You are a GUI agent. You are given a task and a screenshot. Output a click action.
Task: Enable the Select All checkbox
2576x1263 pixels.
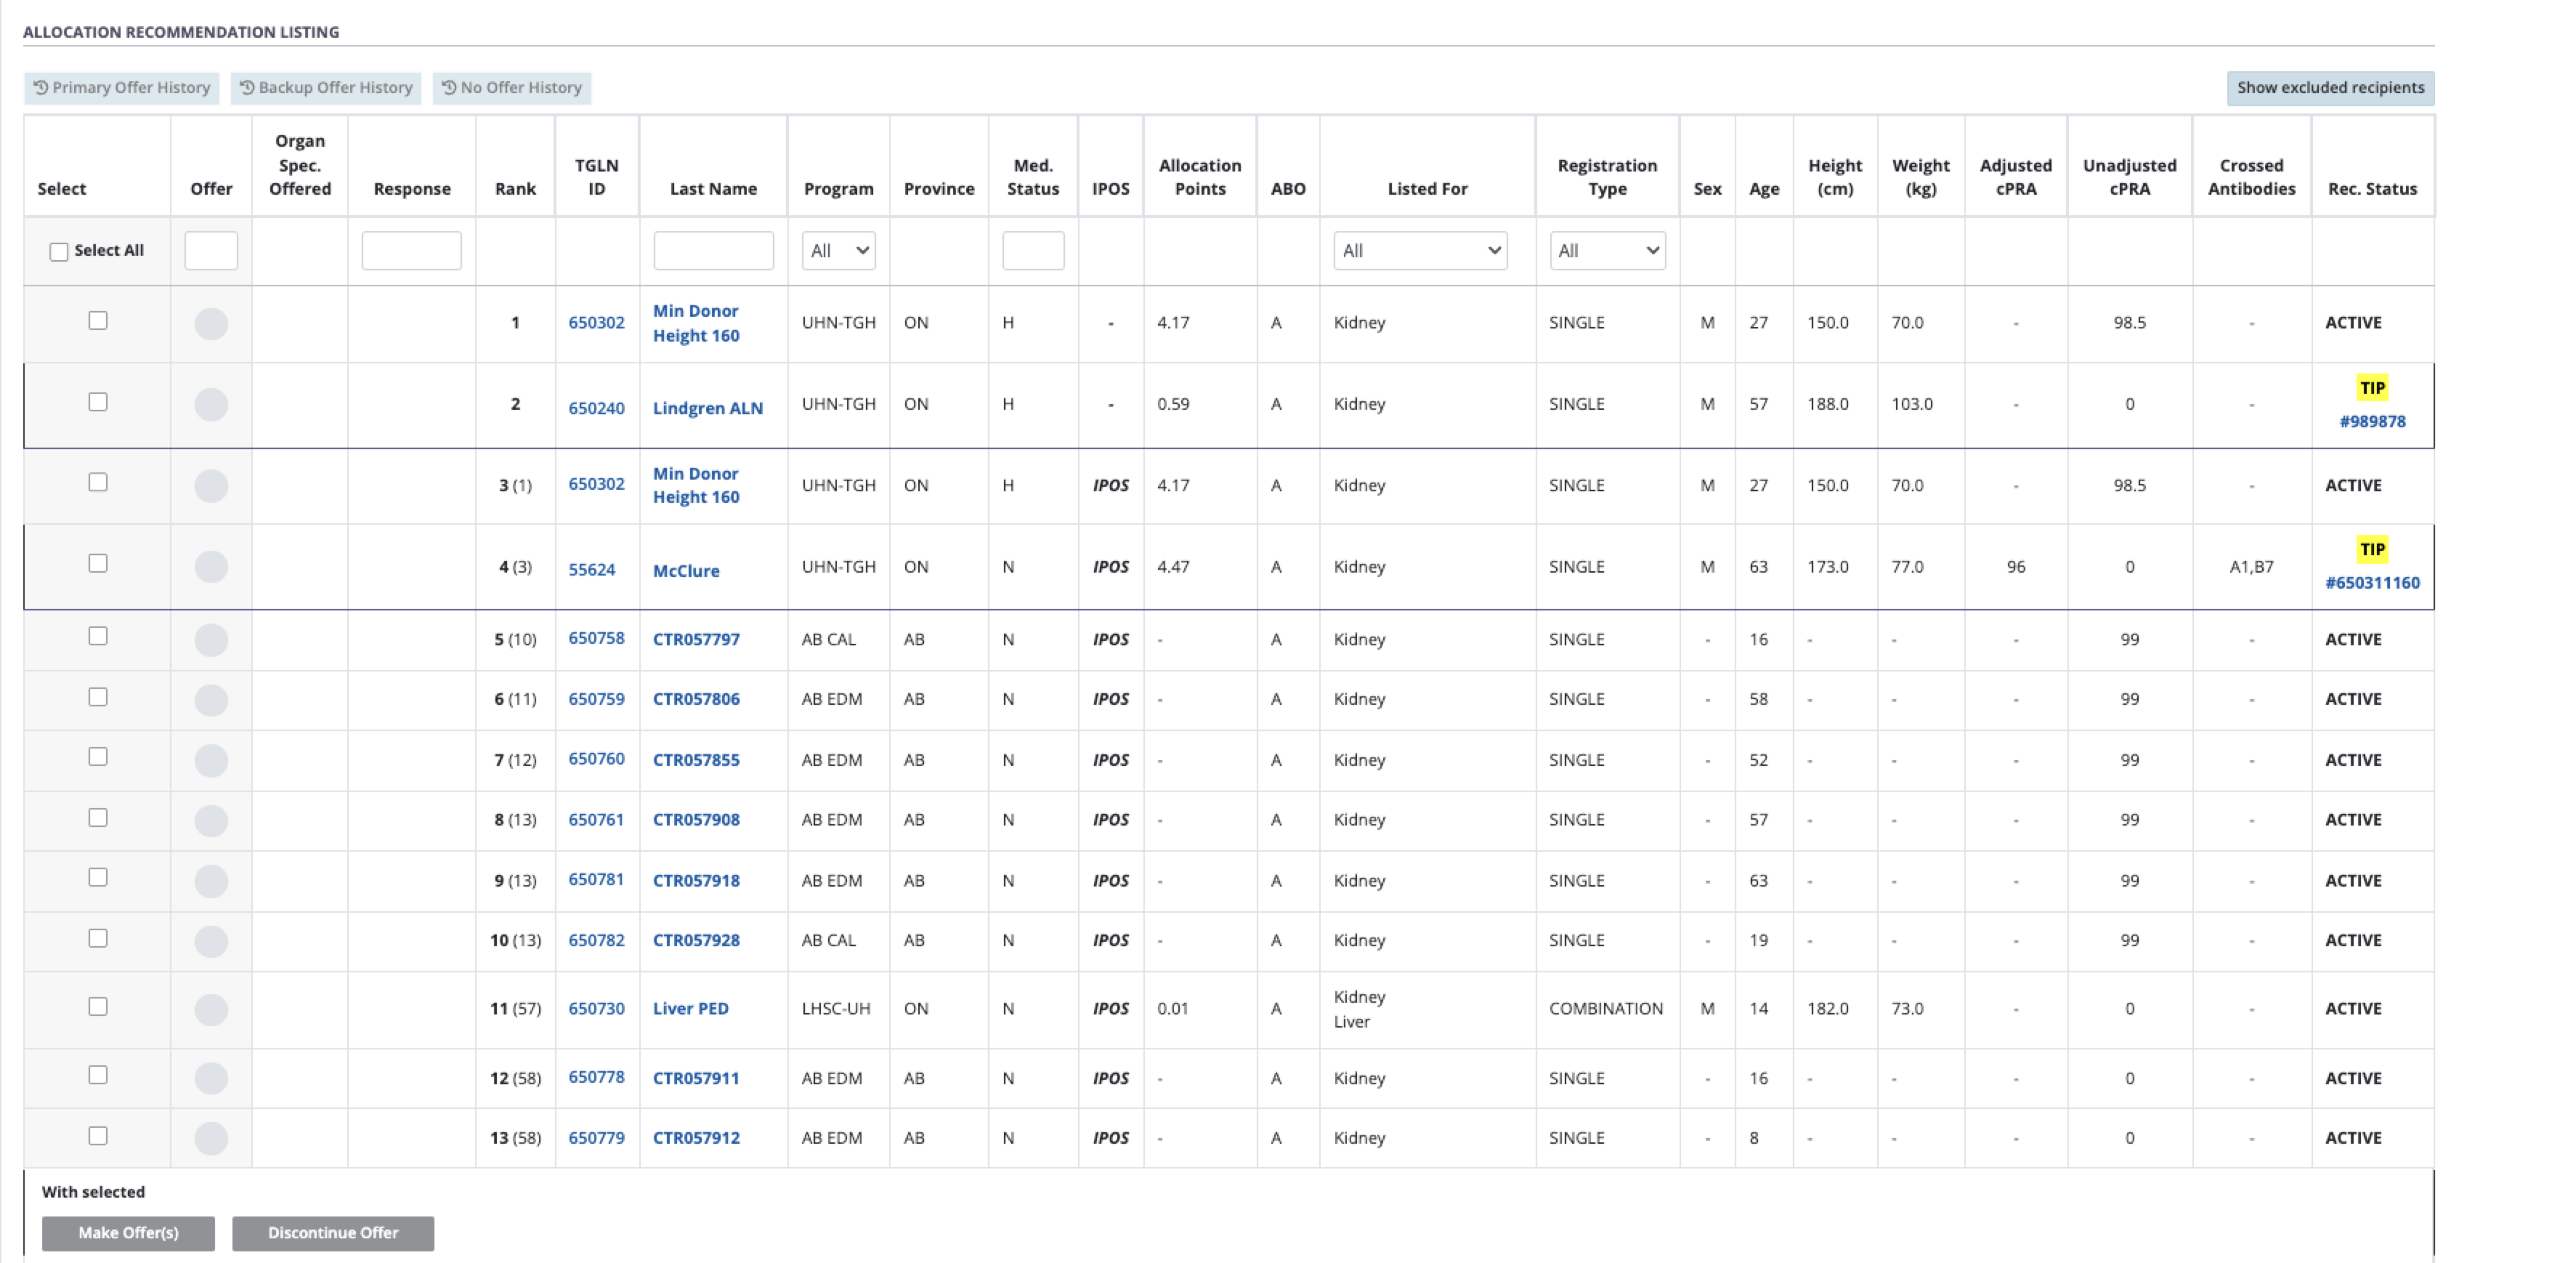point(58,251)
